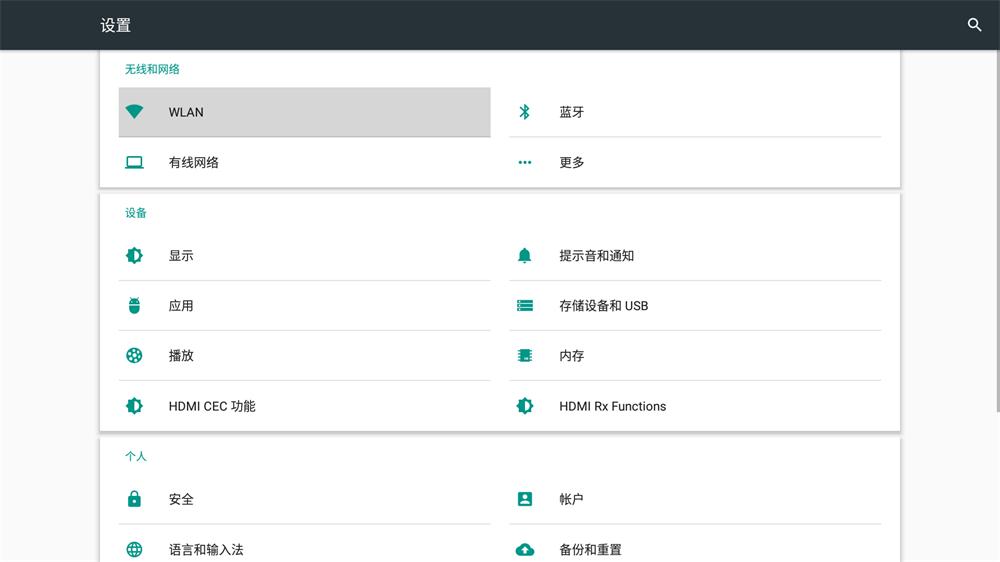Viewport: 1000px width, 562px height.
Task: Click the globe icon for 语言和输入法
Action: pos(134,549)
